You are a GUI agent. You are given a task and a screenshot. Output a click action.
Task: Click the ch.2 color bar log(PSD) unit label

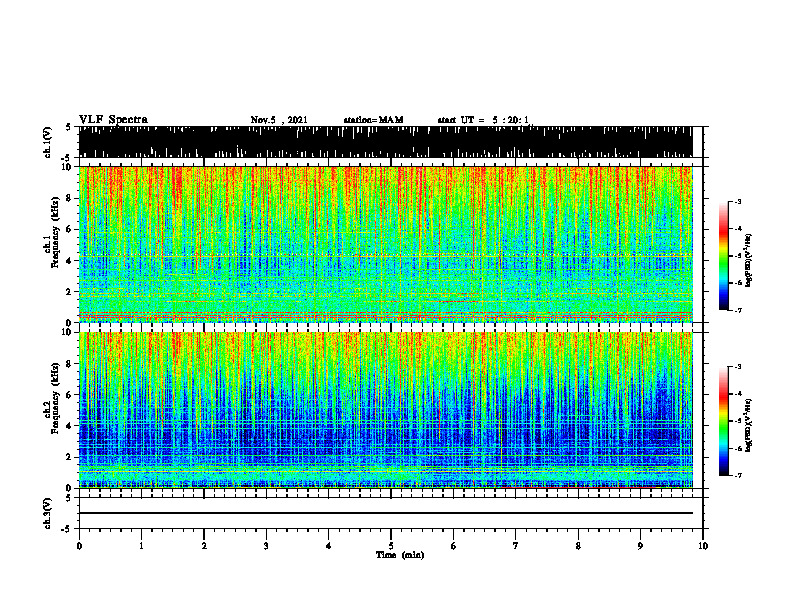(x=749, y=426)
